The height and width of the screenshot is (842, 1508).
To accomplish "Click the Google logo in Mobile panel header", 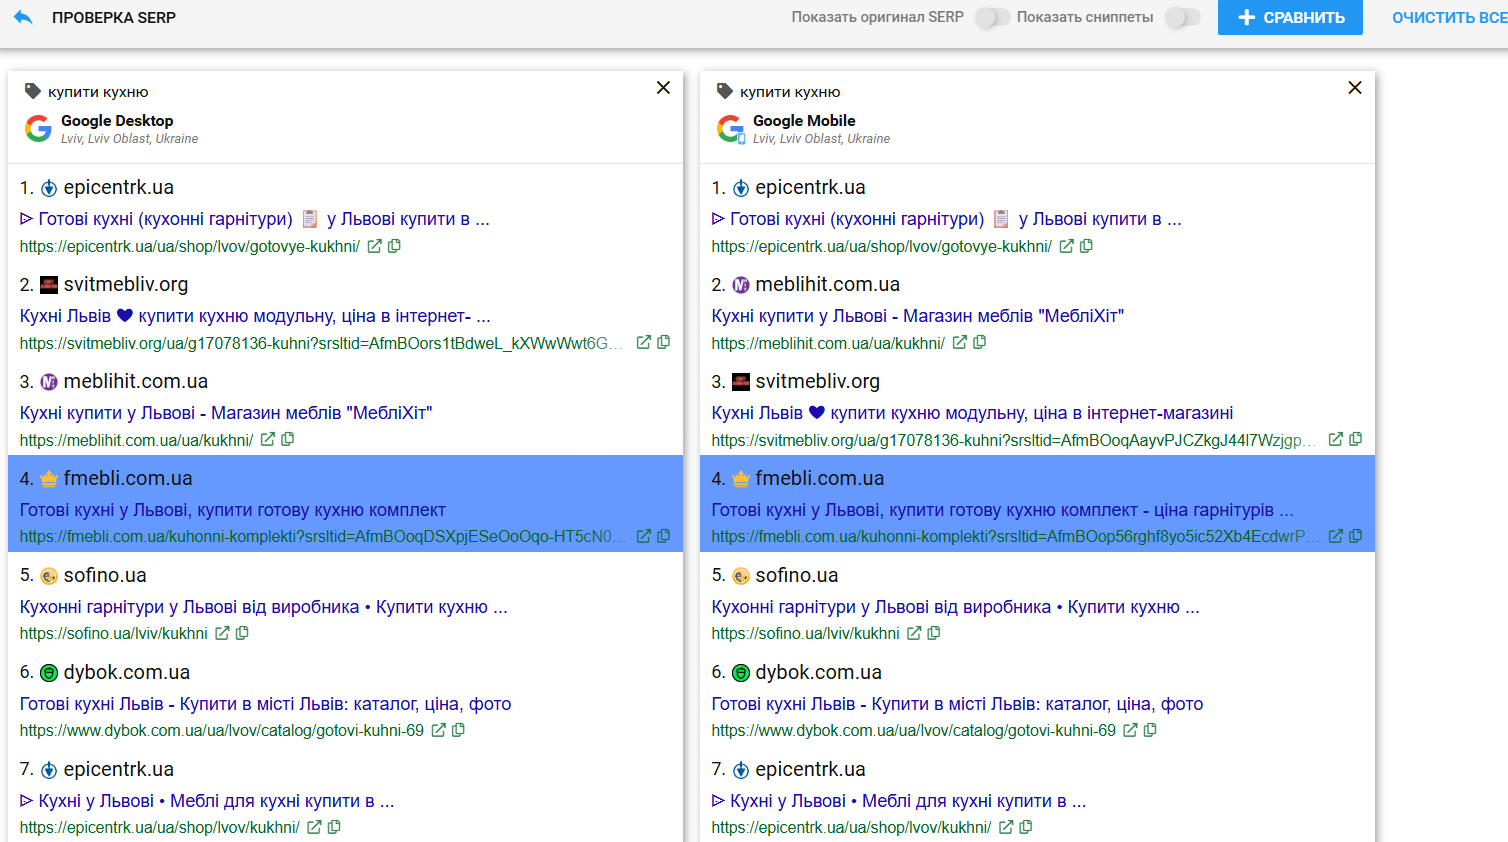I will point(730,128).
